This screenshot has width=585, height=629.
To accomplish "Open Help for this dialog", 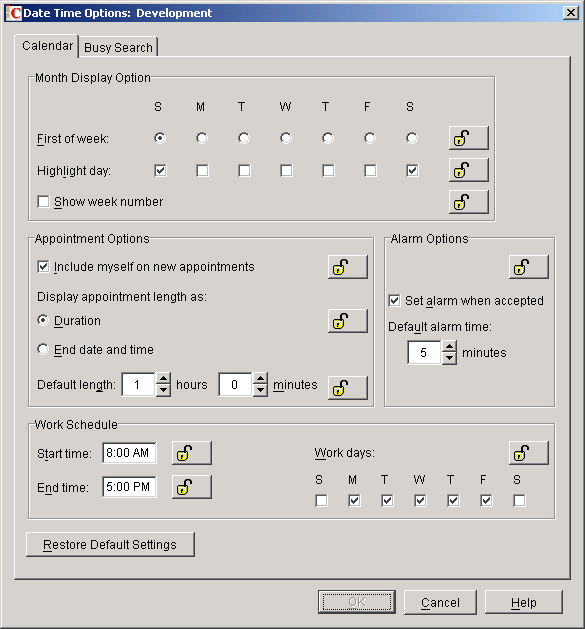I will click(524, 602).
